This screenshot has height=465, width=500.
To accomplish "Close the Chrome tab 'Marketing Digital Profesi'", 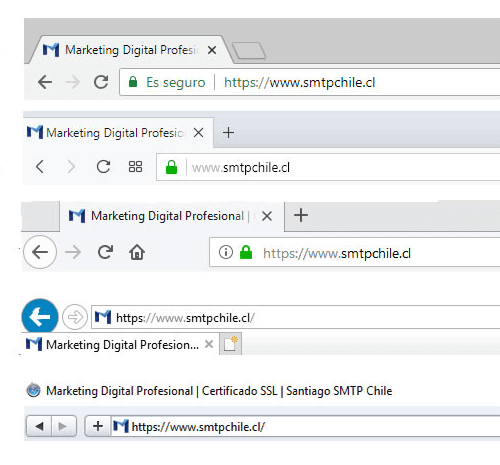I will pos(212,50).
